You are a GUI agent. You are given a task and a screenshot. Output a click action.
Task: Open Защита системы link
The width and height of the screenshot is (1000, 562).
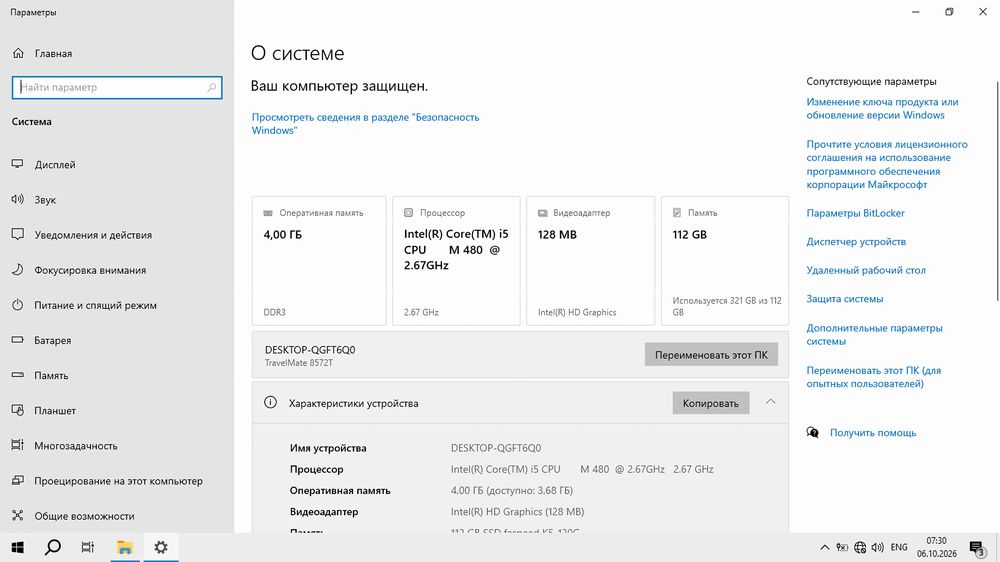coord(844,299)
